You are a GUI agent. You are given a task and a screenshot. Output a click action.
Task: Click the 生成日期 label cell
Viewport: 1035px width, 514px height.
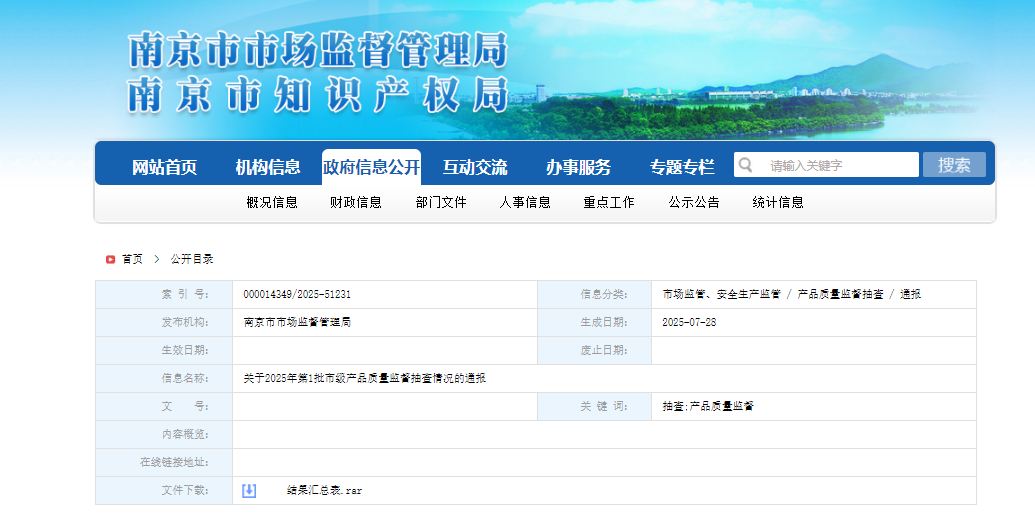[595, 323]
